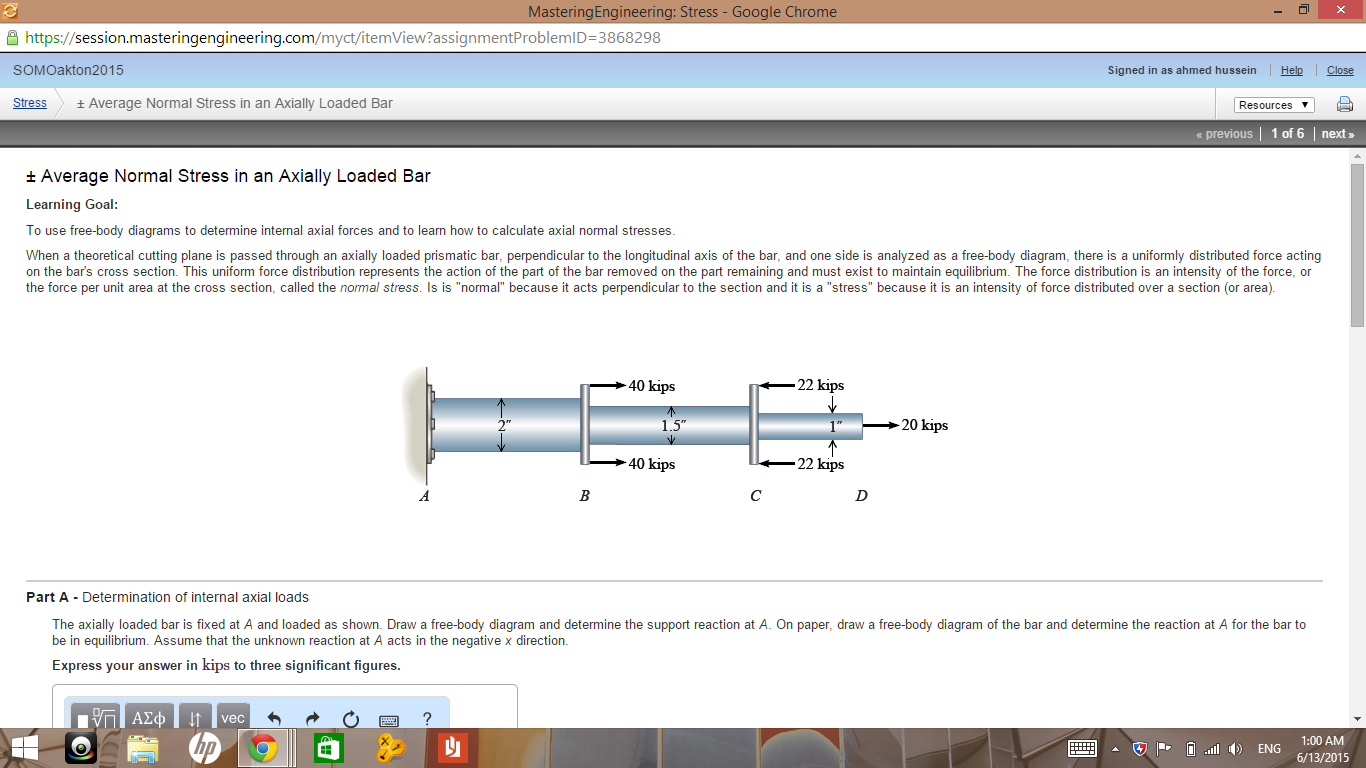Click scrollbar down arrow
This screenshot has width=1366, height=768.
pos(1357,719)
